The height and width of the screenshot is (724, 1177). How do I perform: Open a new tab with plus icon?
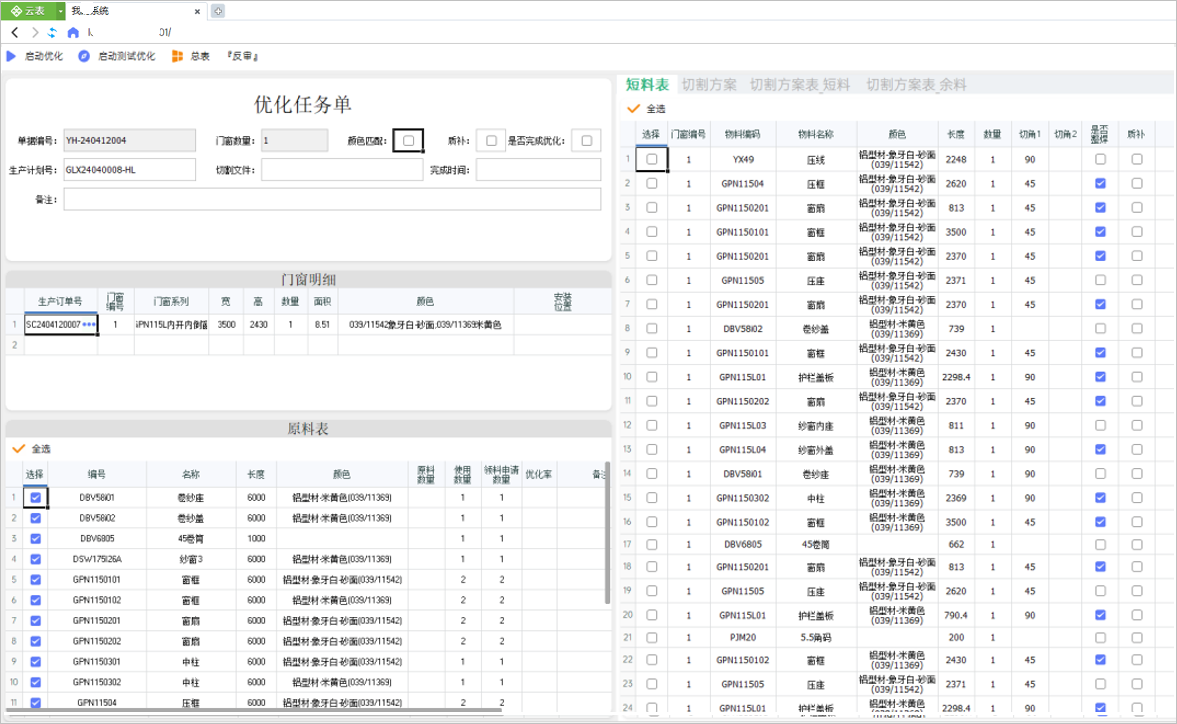(218, 11)
